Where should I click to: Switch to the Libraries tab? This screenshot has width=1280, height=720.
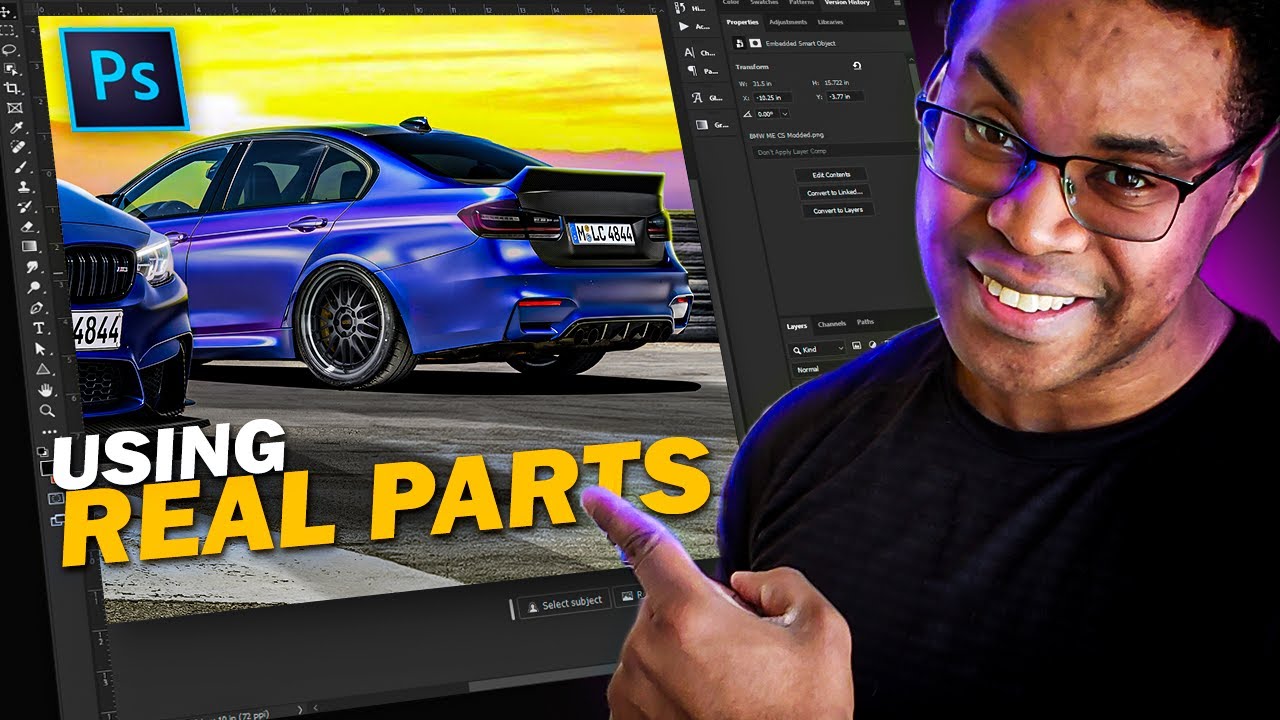[x=830, y=22]
